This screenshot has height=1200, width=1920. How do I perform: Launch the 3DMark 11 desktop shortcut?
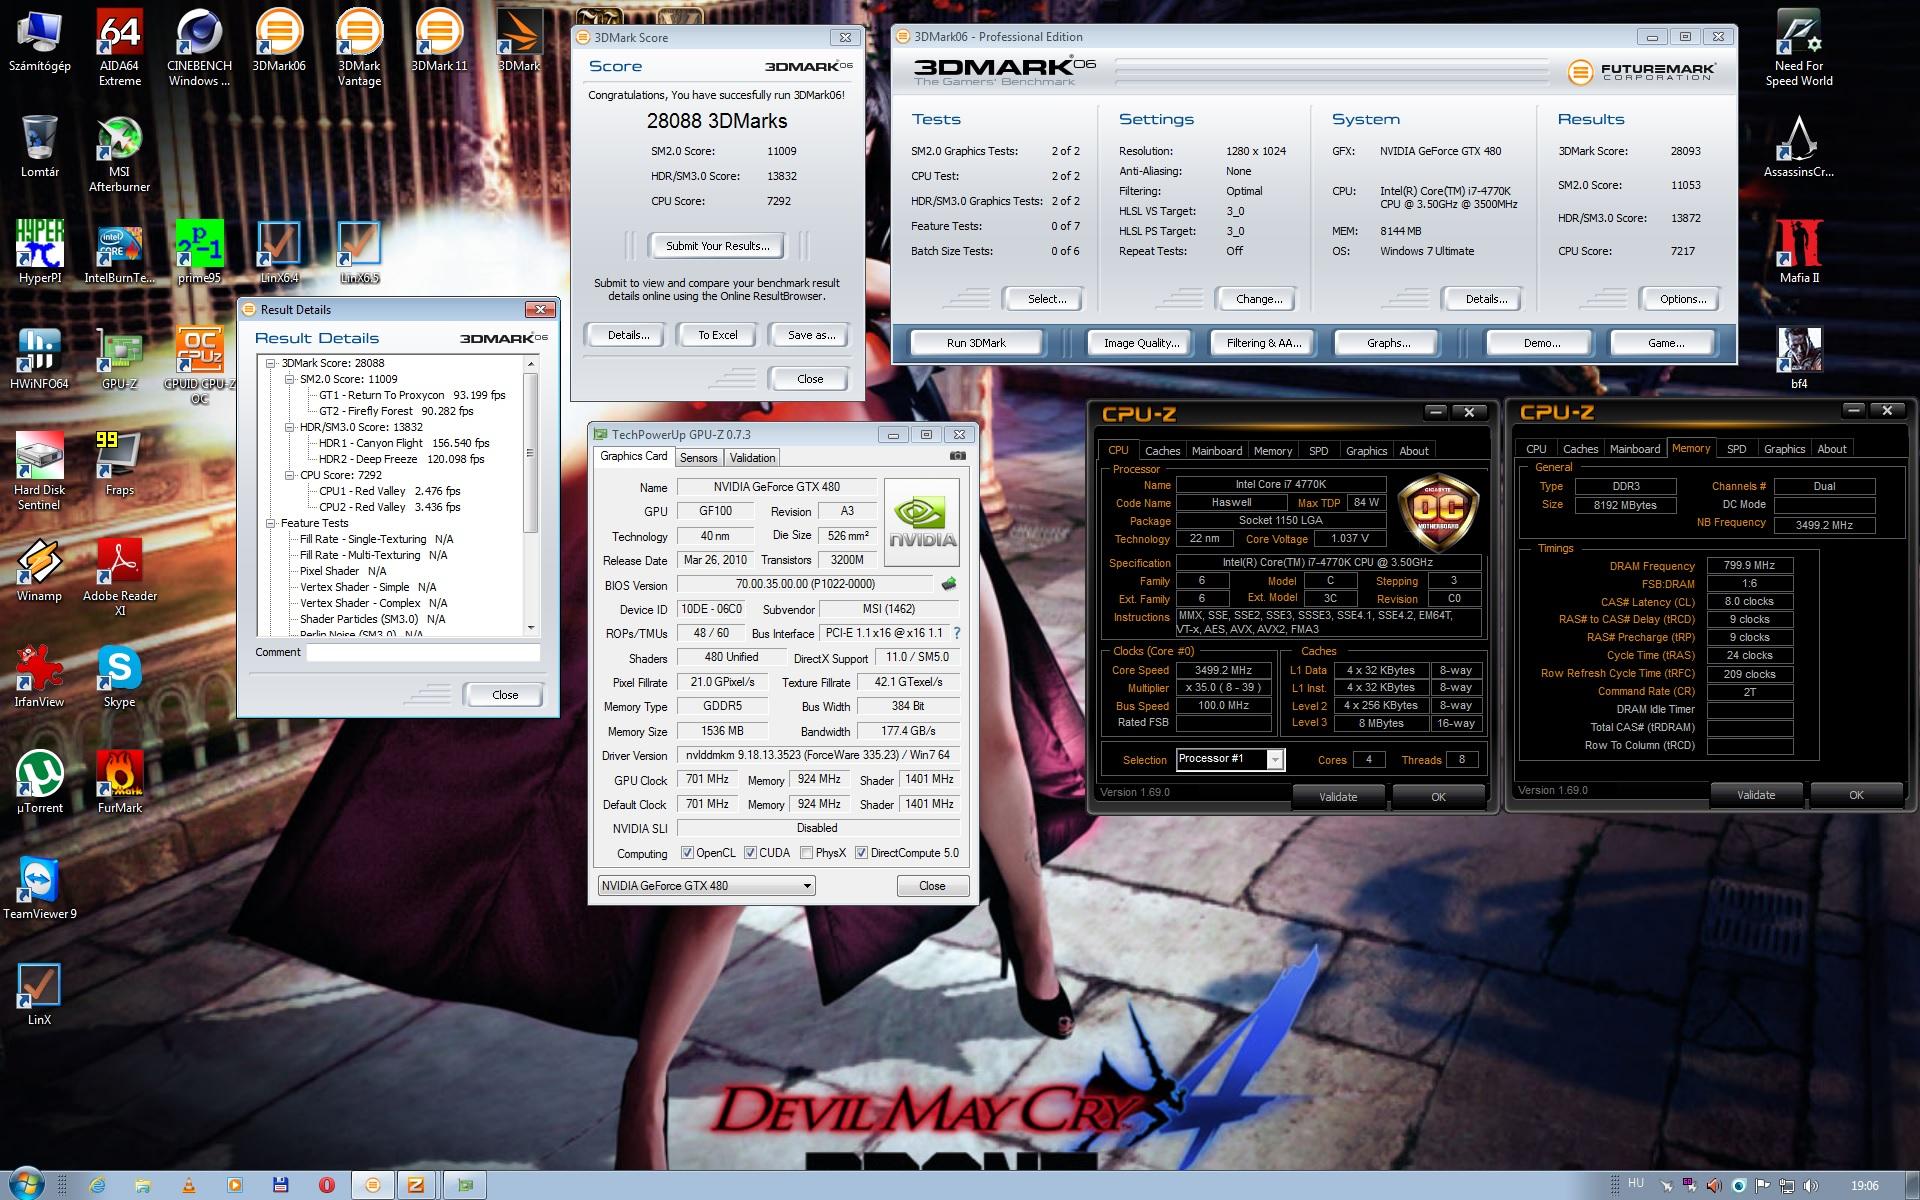(x=439, y=40)
